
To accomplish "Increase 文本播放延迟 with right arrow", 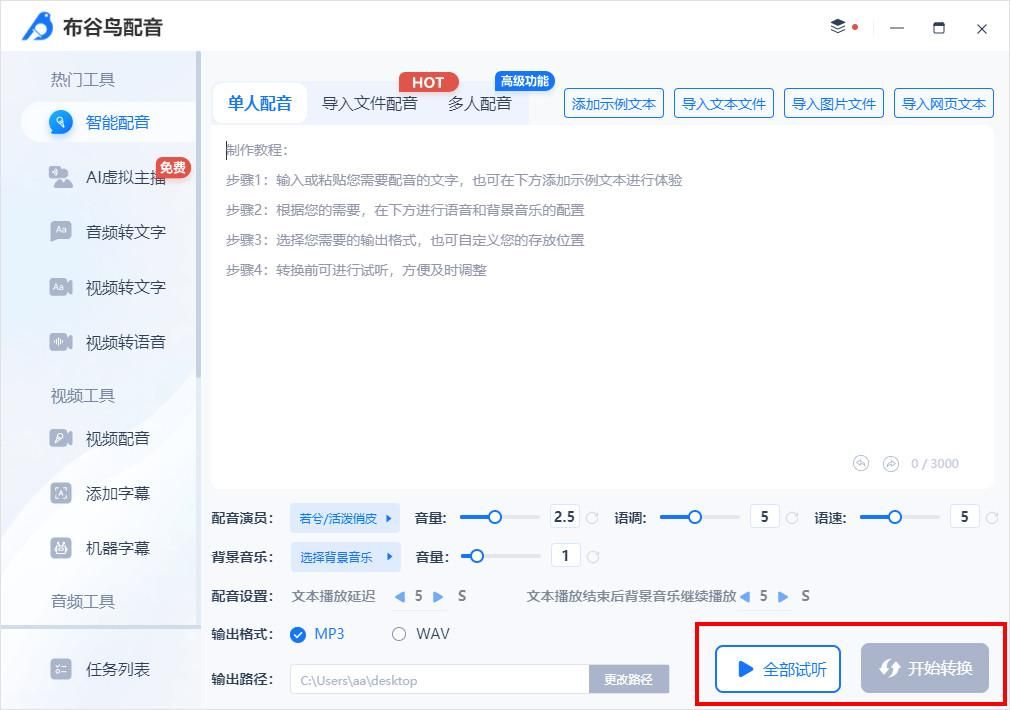I will click(438, 597).
